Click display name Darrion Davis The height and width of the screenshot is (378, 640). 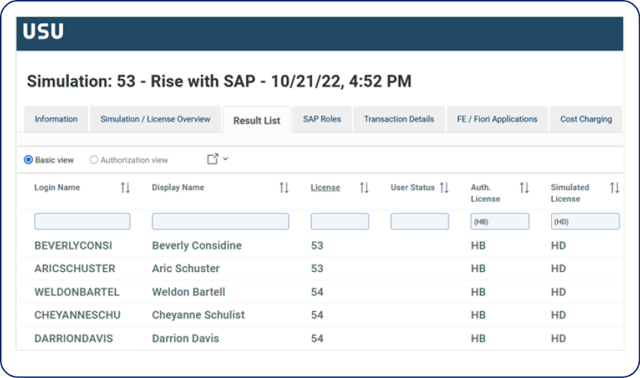[x=185, y=338]
